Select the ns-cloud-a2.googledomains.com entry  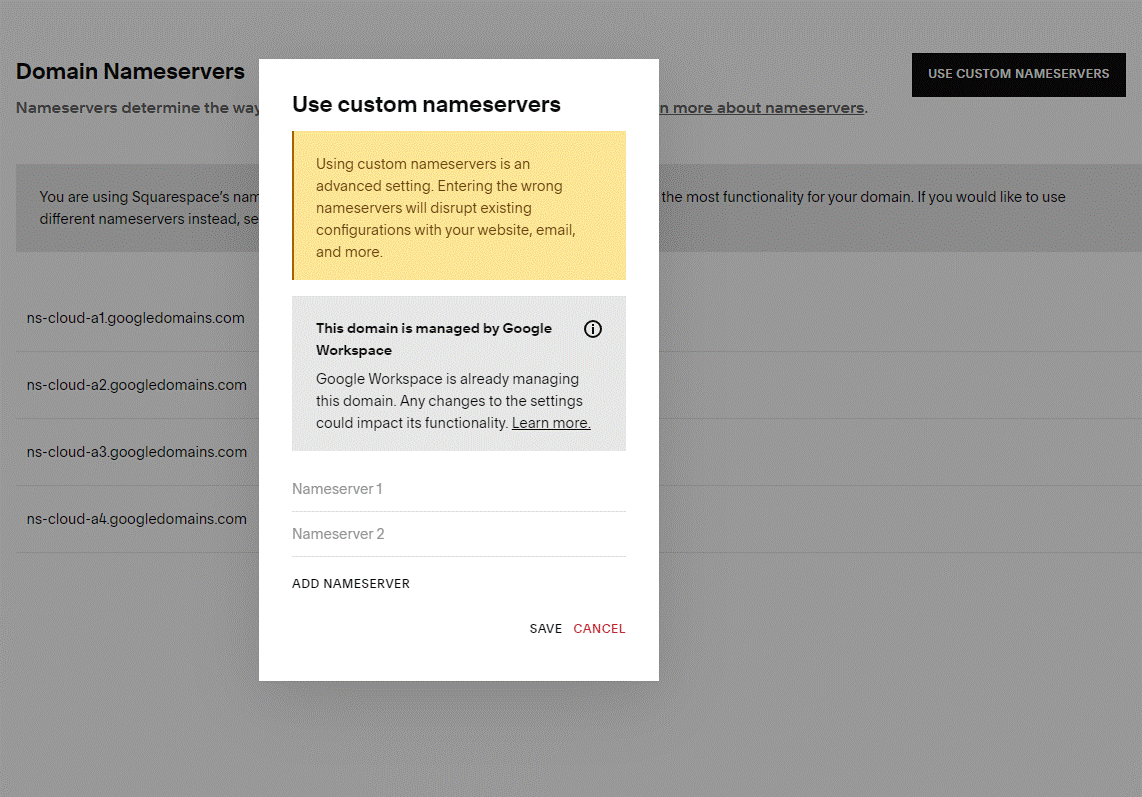click(137, 385)
